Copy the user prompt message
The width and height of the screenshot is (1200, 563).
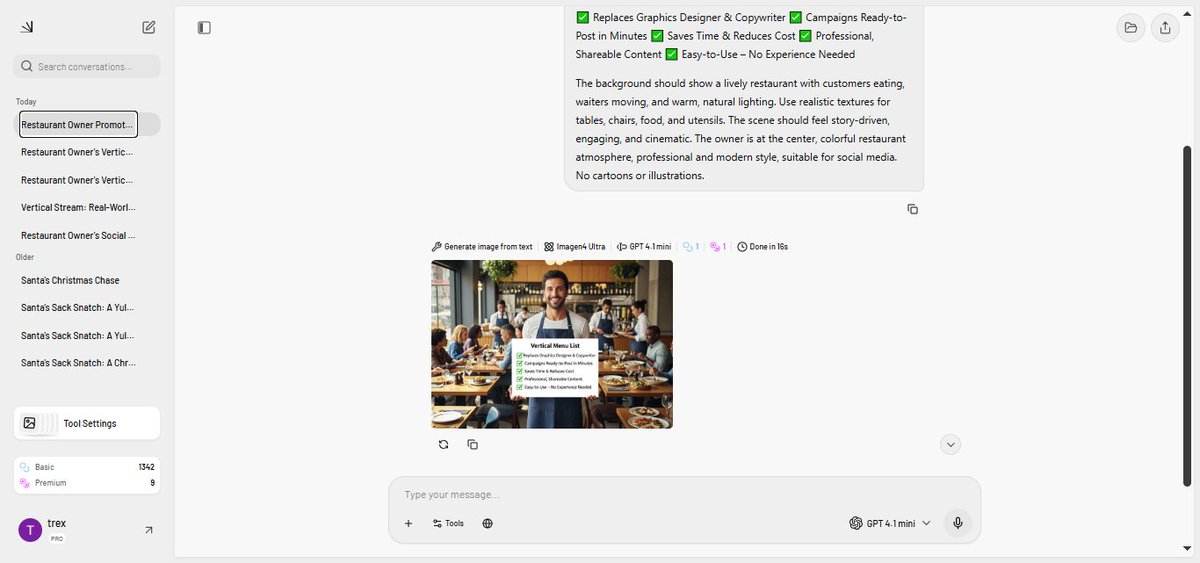(912, 209)
